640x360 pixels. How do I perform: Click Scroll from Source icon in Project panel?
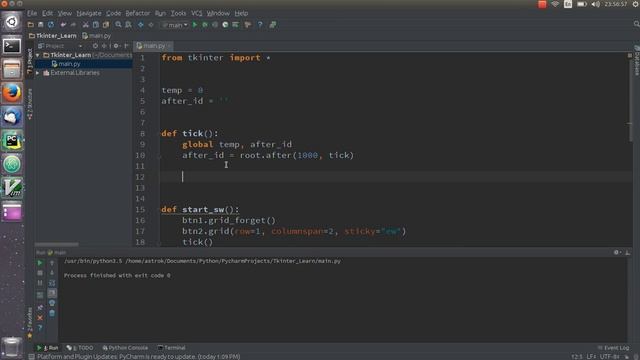coord(95,46)
